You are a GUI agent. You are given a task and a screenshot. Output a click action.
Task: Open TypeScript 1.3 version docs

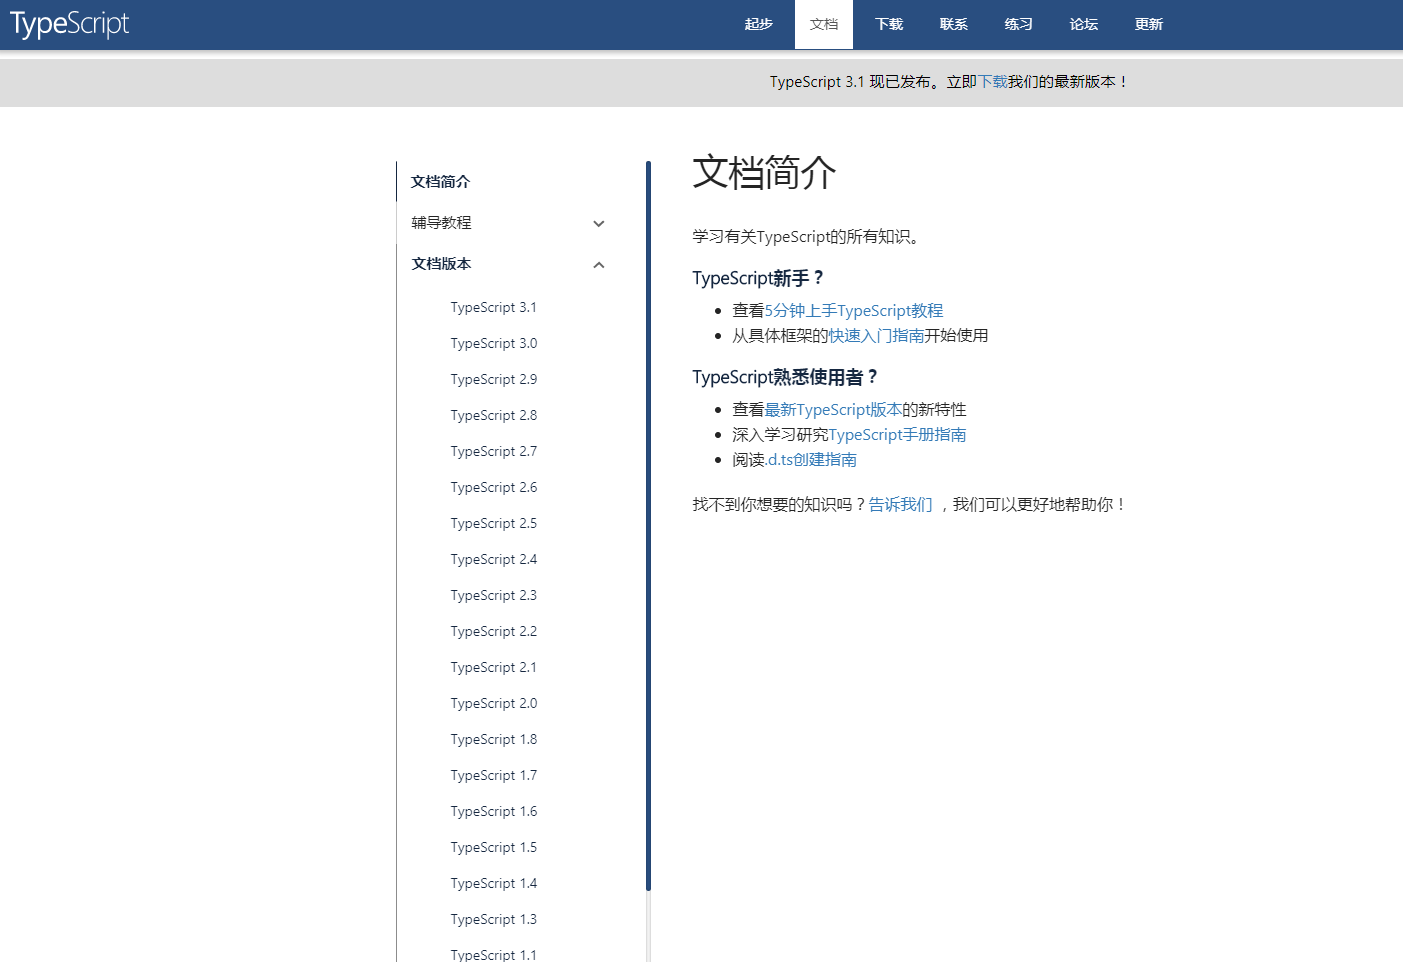[494, 919]
